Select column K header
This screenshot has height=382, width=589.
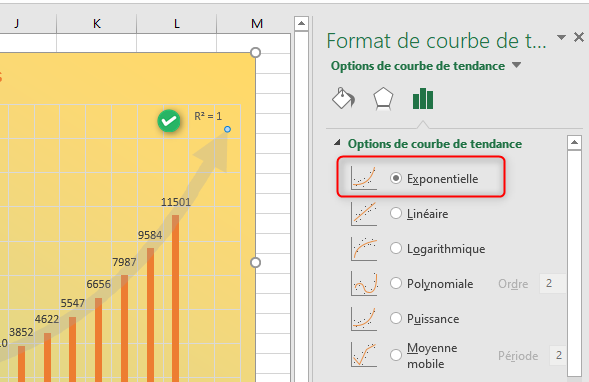pyautogui.click(x=97, y=24)
